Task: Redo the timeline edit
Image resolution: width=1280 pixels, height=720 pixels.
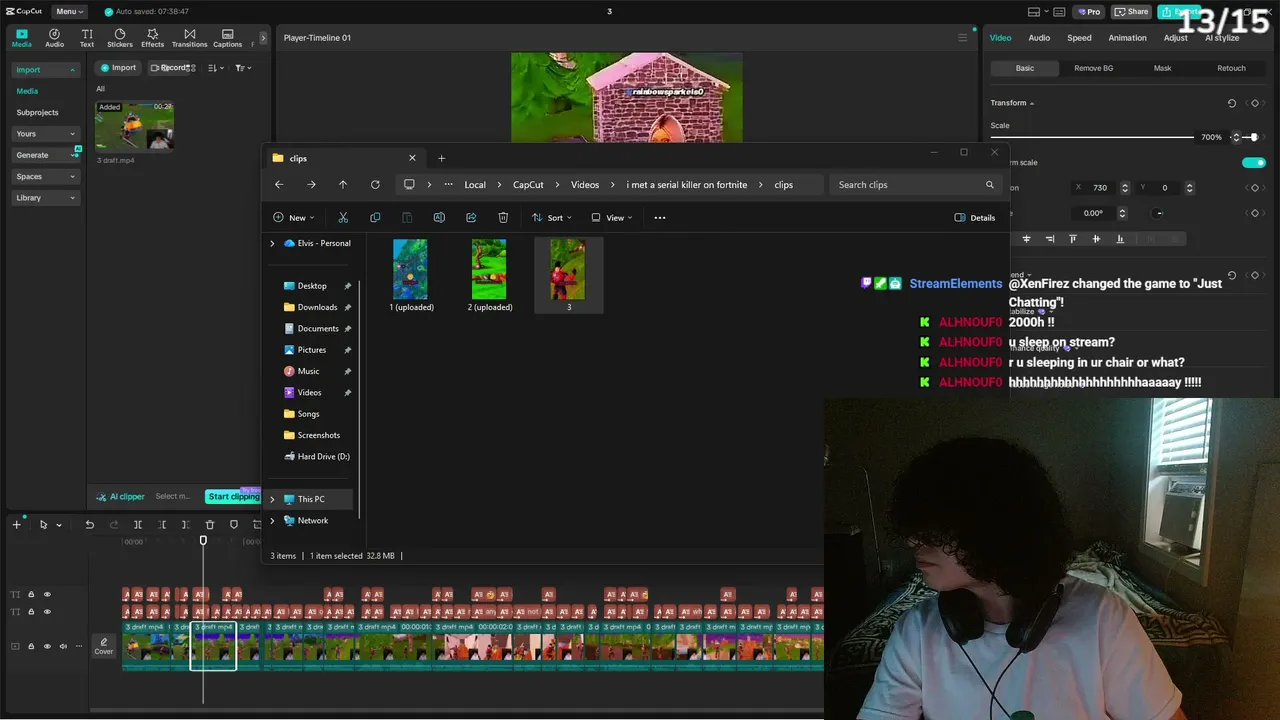Action: pyautogui.click(x=114, y=525)
